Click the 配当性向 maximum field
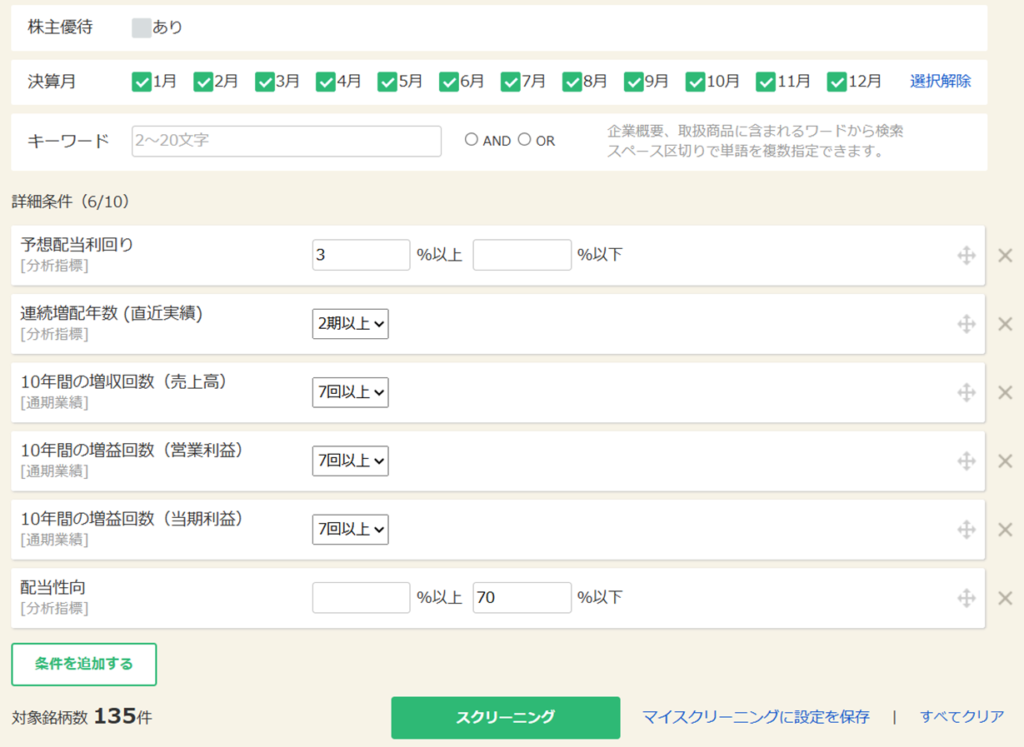 point(522,597)
